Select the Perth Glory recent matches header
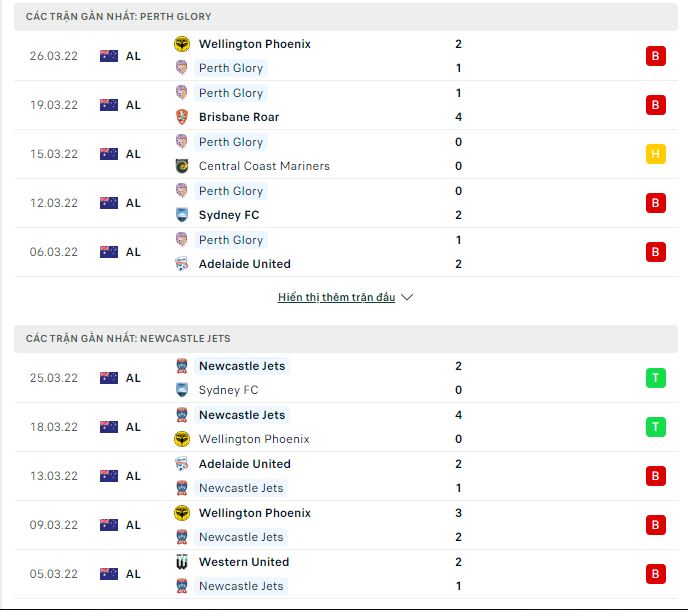The width and height of the screenshot is (688, 610). pyautogui.click(x=119, y=17)
